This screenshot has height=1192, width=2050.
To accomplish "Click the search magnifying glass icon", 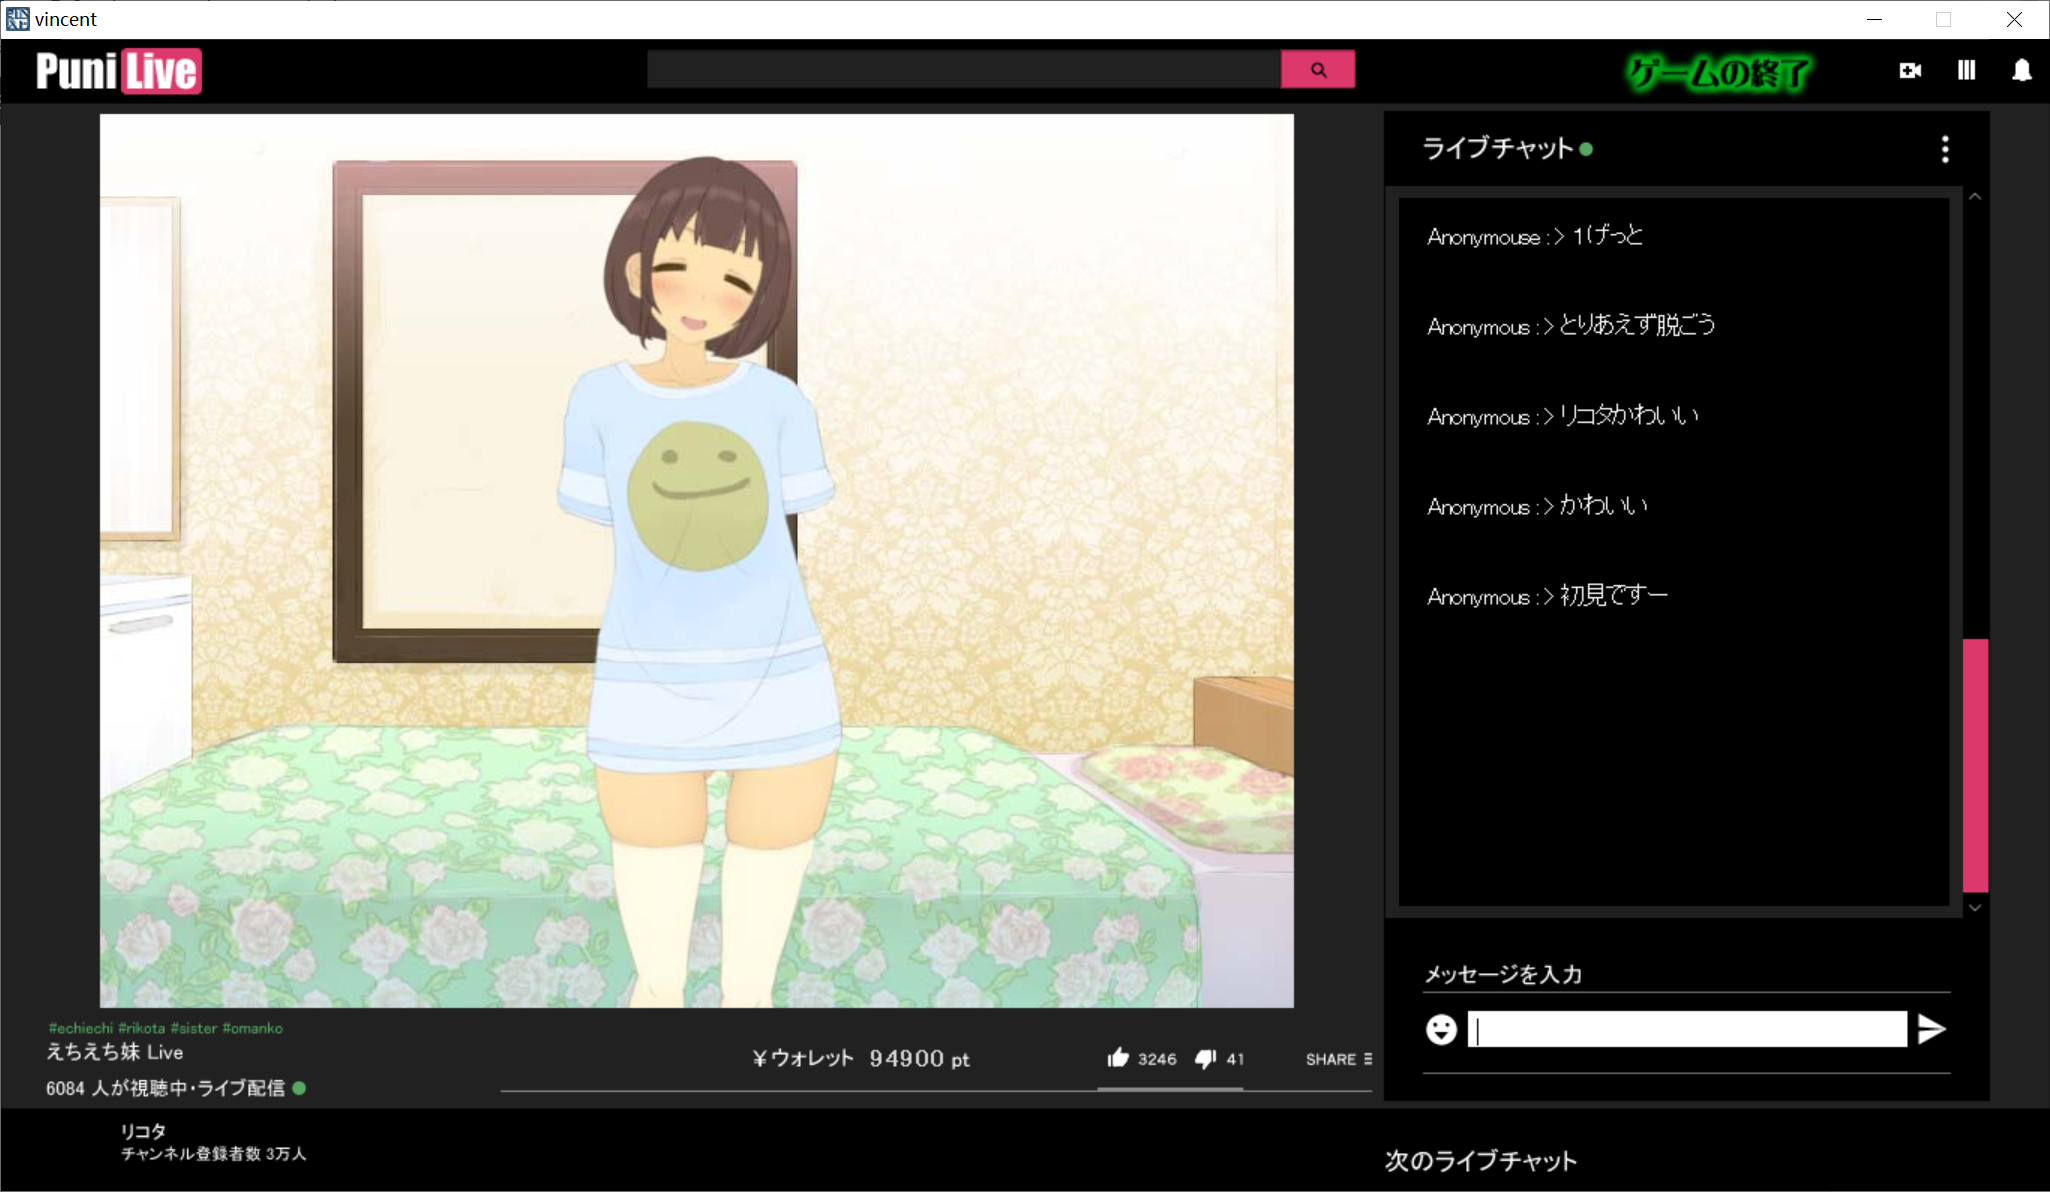I will [x=1317, y=69].
